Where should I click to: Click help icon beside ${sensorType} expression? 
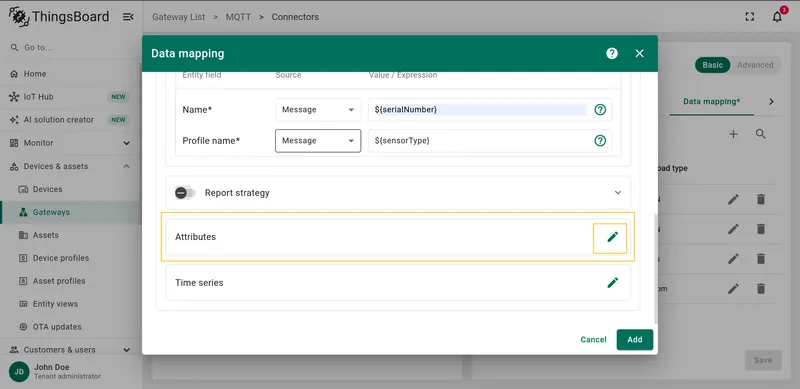[x=600, y=141]
